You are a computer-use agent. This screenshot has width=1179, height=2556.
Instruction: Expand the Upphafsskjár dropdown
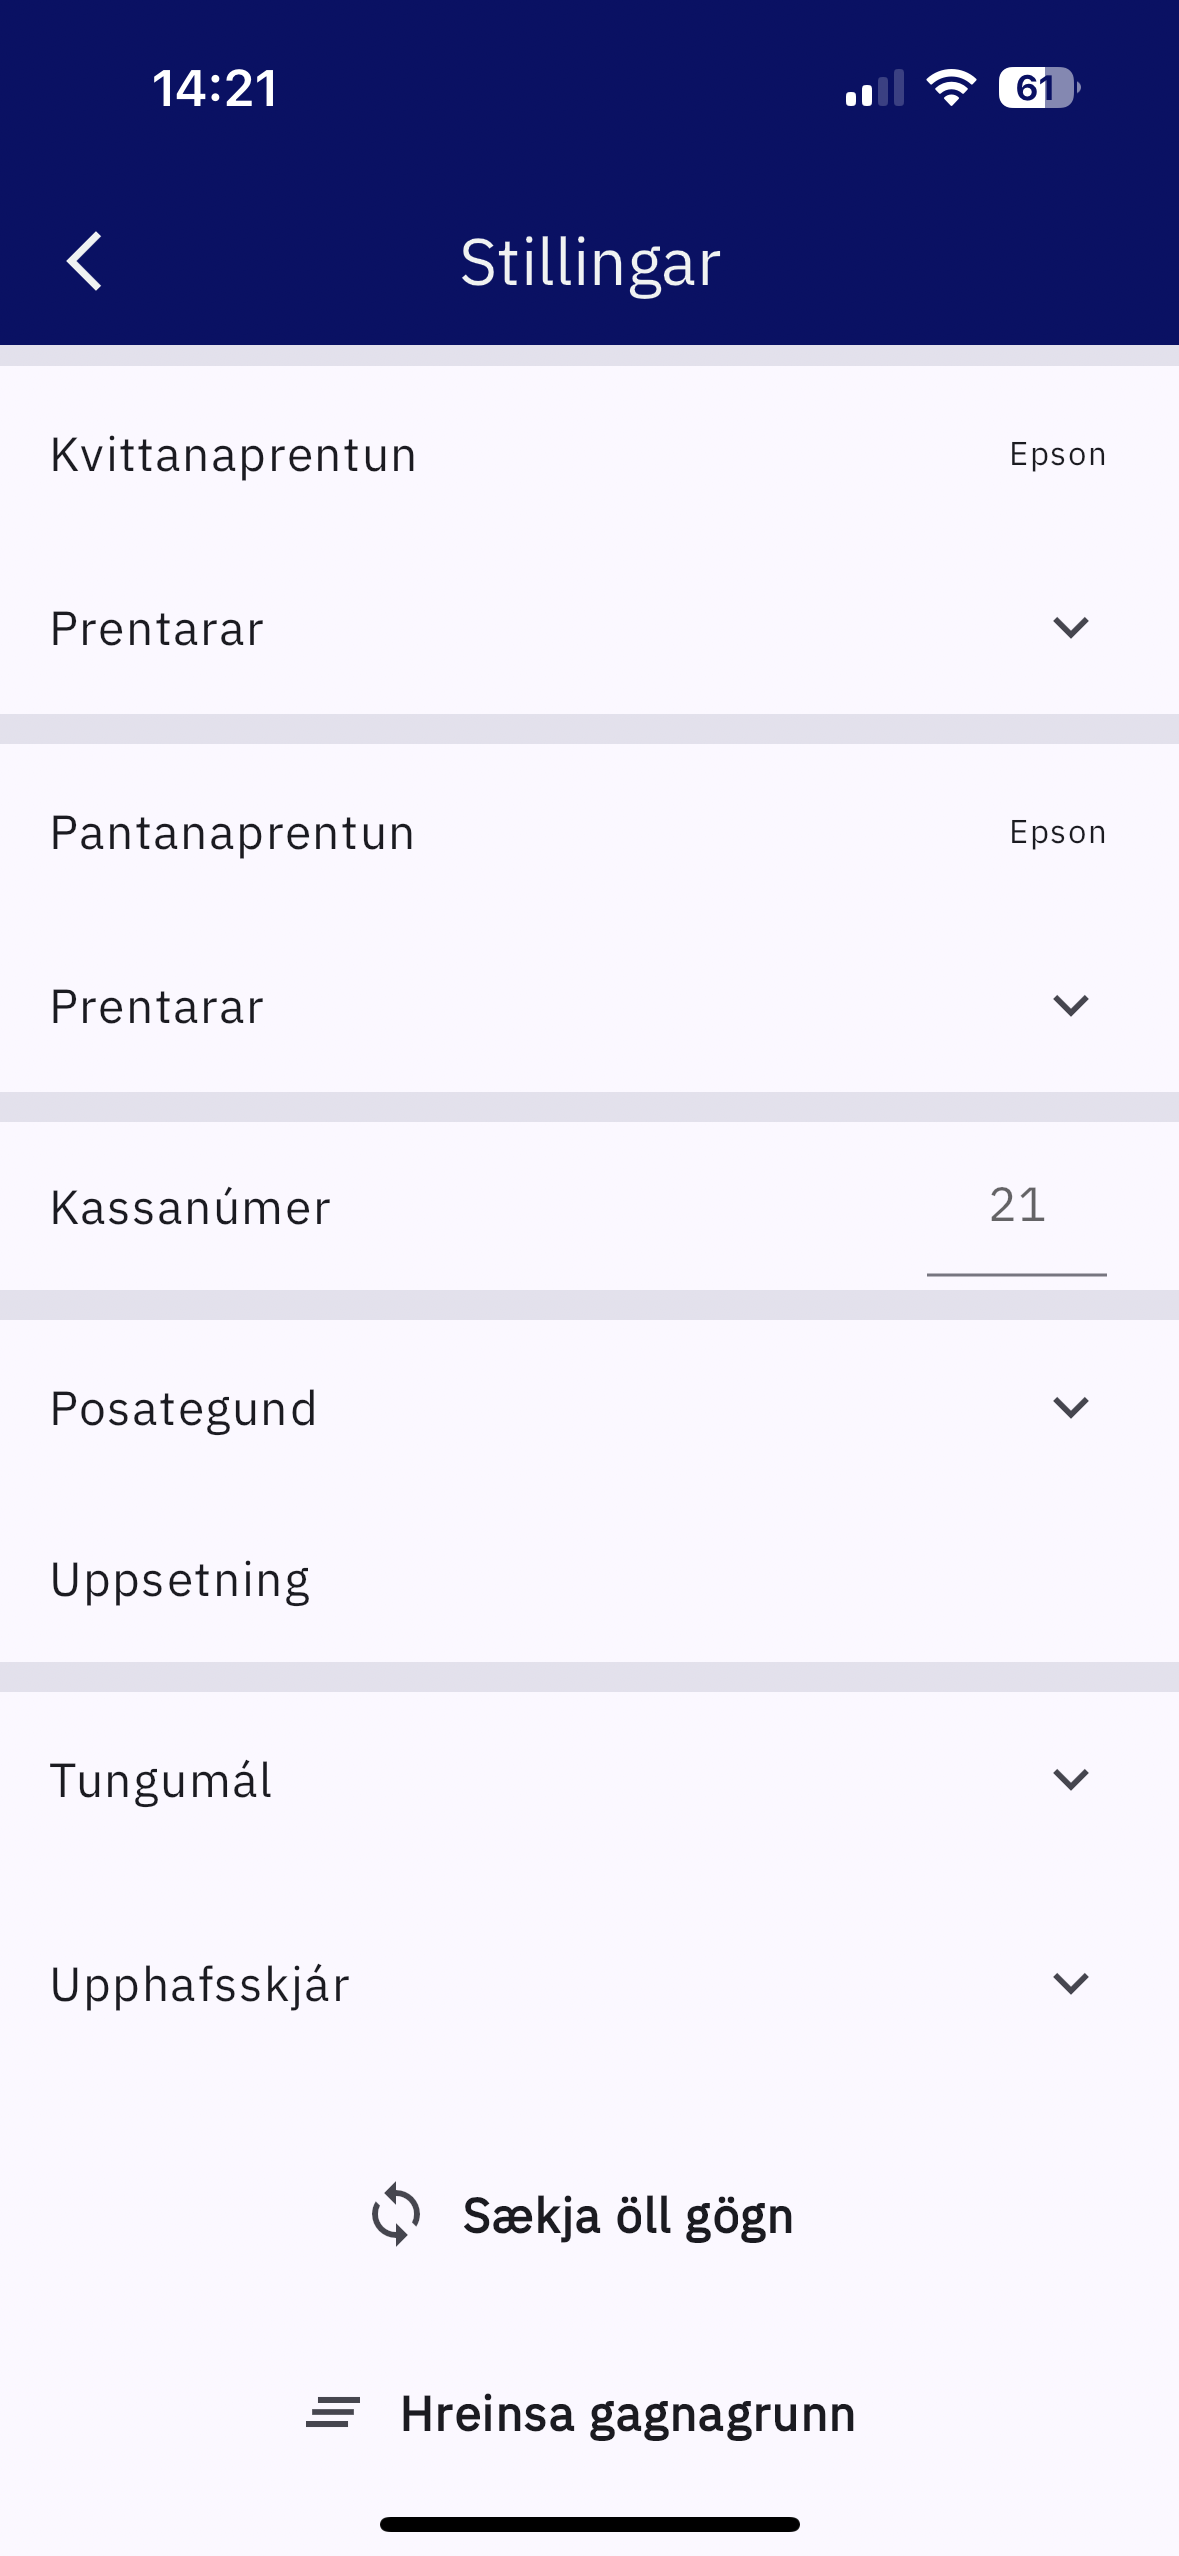point(1070,1984)
